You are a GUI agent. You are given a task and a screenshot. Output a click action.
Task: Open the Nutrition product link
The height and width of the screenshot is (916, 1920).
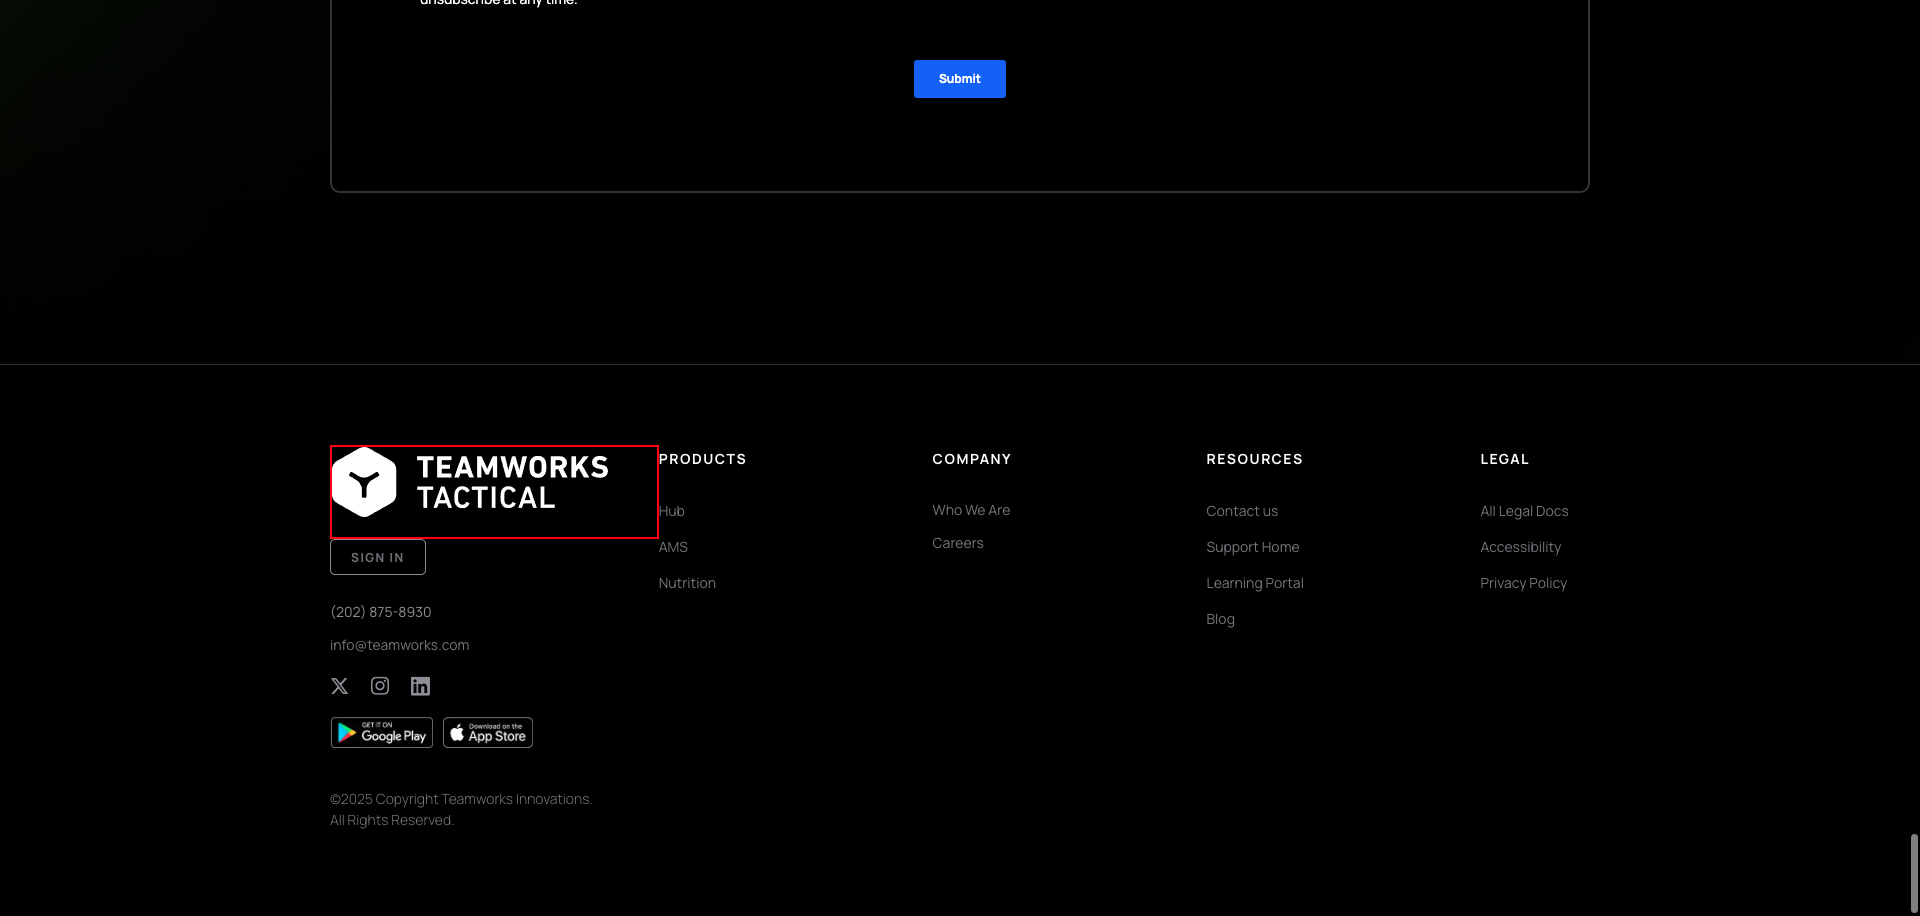coord(687,583)
